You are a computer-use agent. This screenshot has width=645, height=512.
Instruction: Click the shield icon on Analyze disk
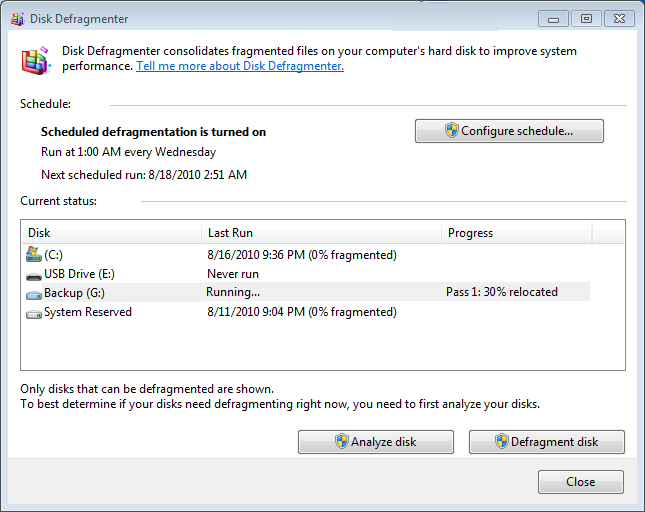pyautogui.click(x=341, y=442)
